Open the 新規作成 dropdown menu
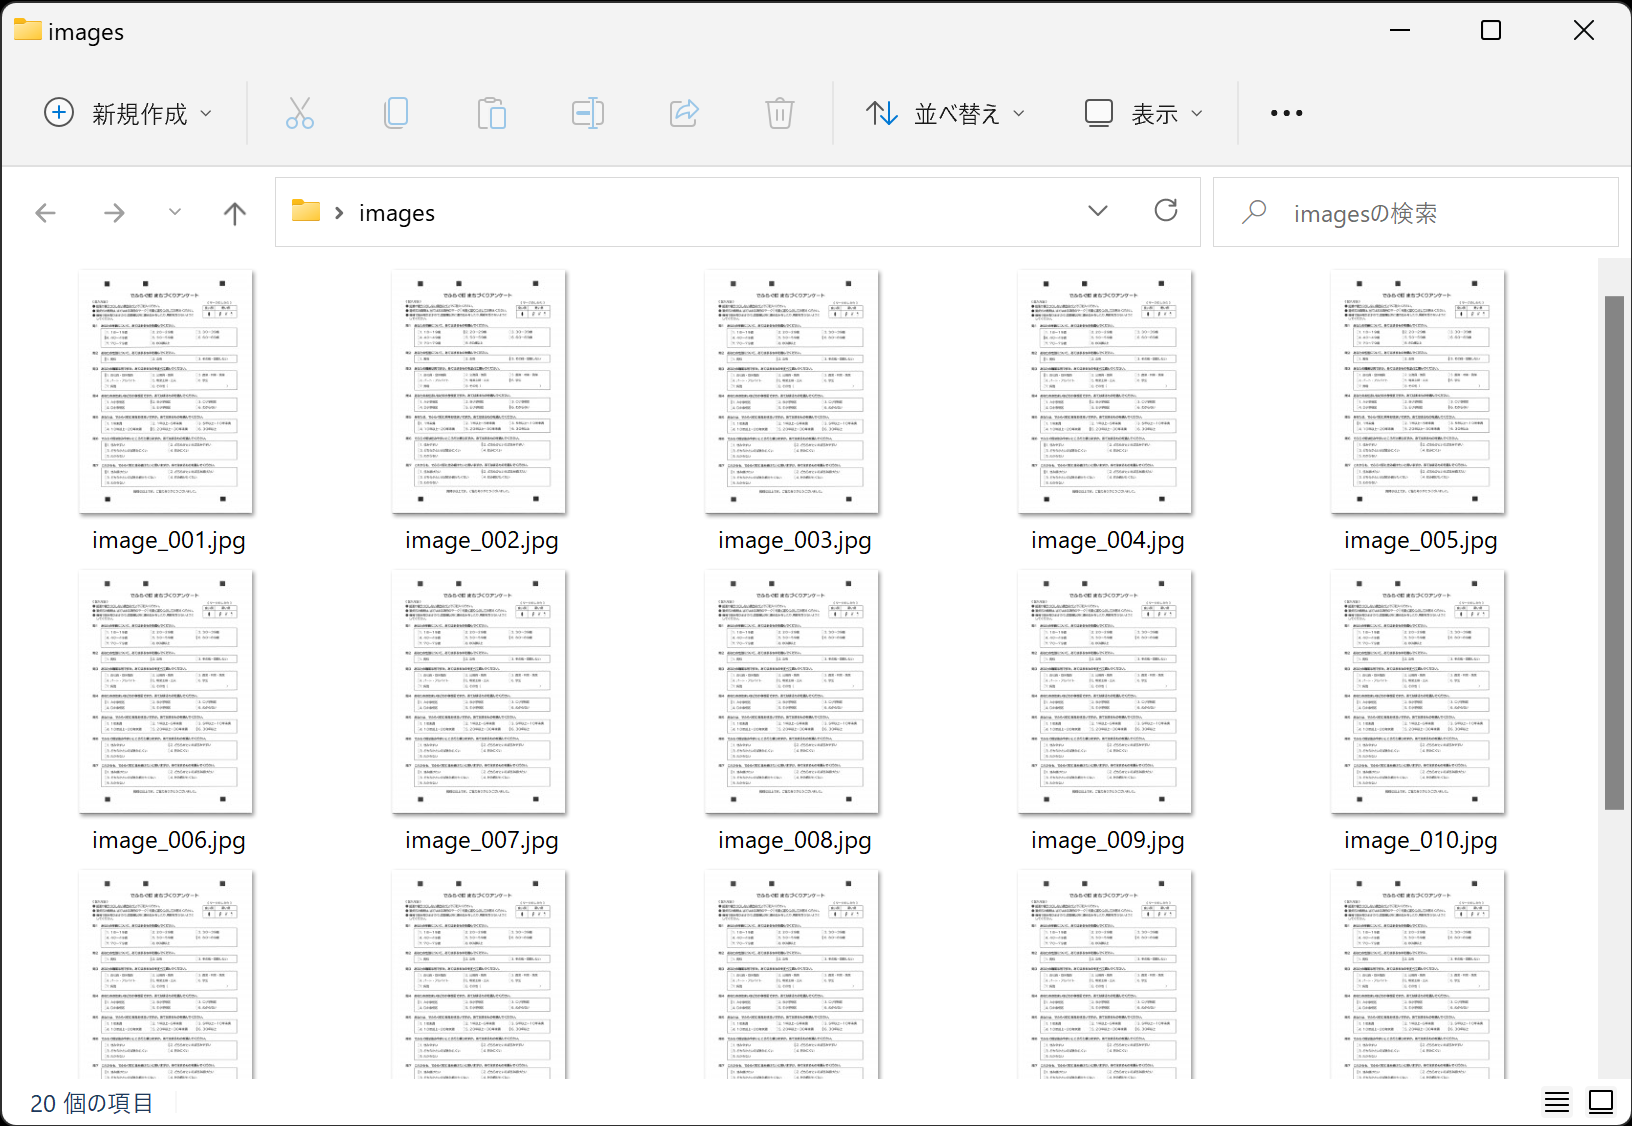The image size is (1632, 1126). 129,114
